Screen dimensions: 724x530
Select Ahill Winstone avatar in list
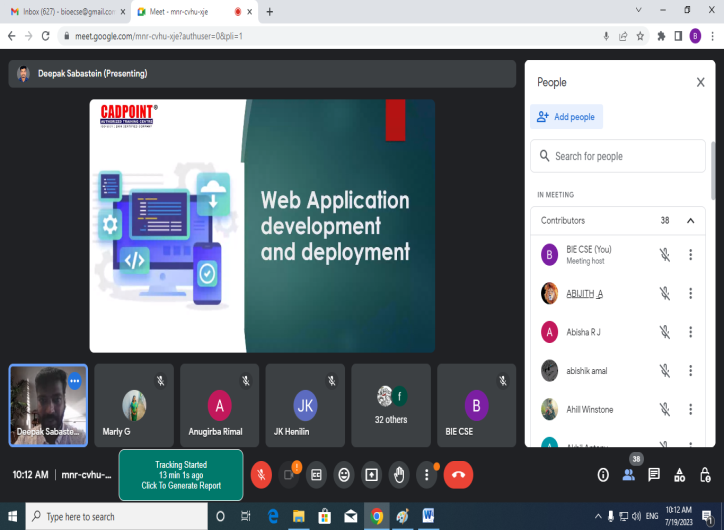549,409
